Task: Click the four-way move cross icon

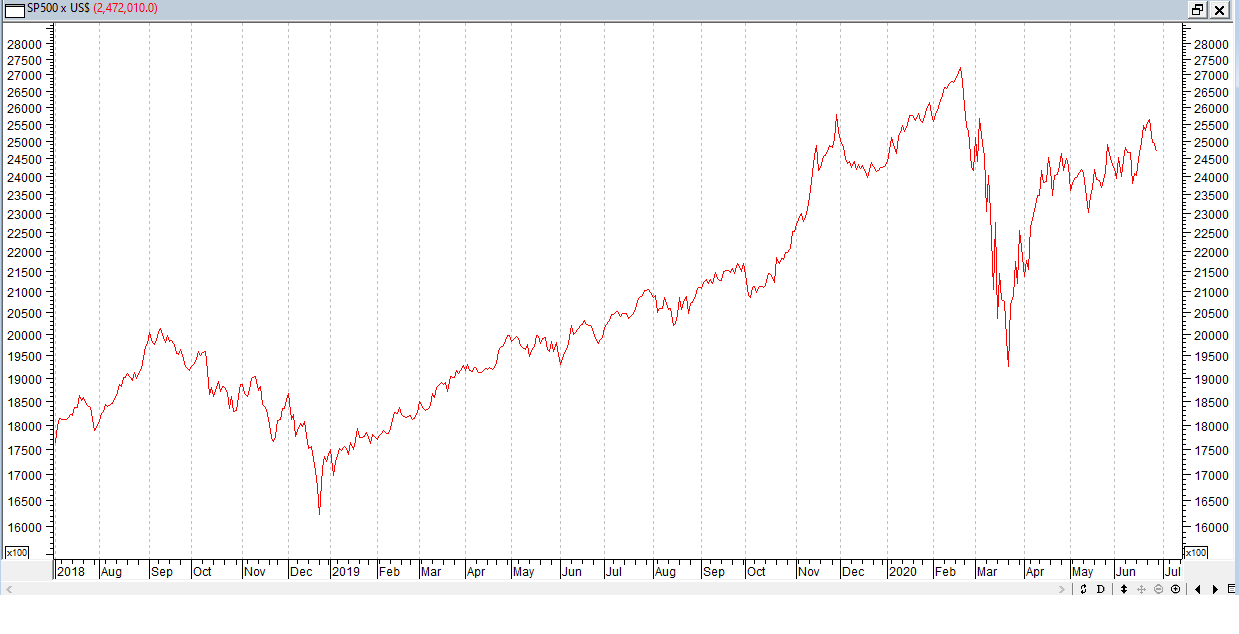Action: (1141, 589)
